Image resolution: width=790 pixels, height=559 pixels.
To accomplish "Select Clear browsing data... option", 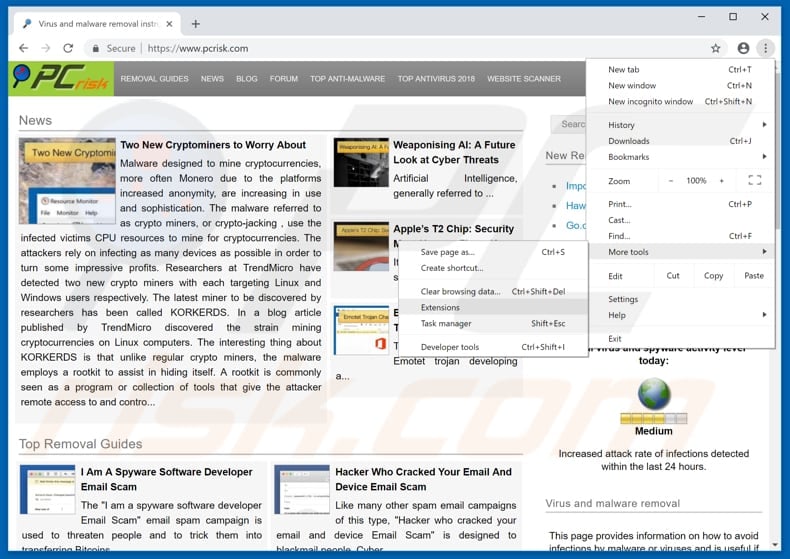I will coord(493,292).
